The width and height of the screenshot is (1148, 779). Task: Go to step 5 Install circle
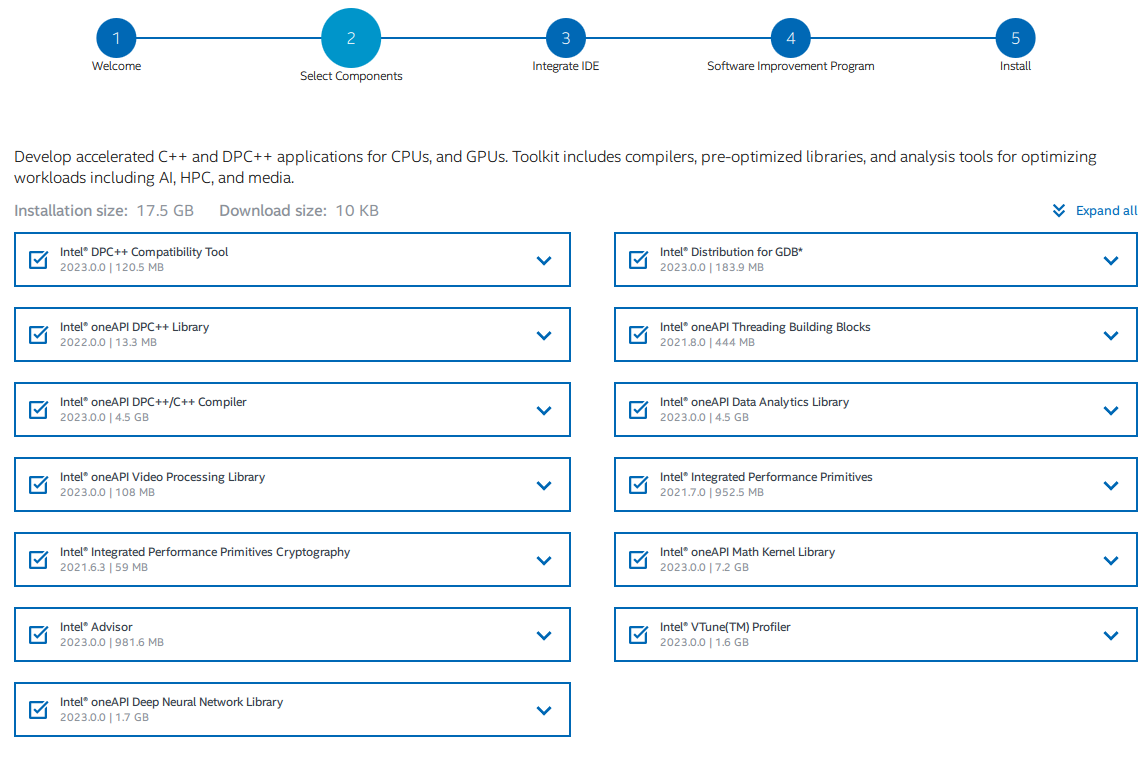(x=1015, y=38)
